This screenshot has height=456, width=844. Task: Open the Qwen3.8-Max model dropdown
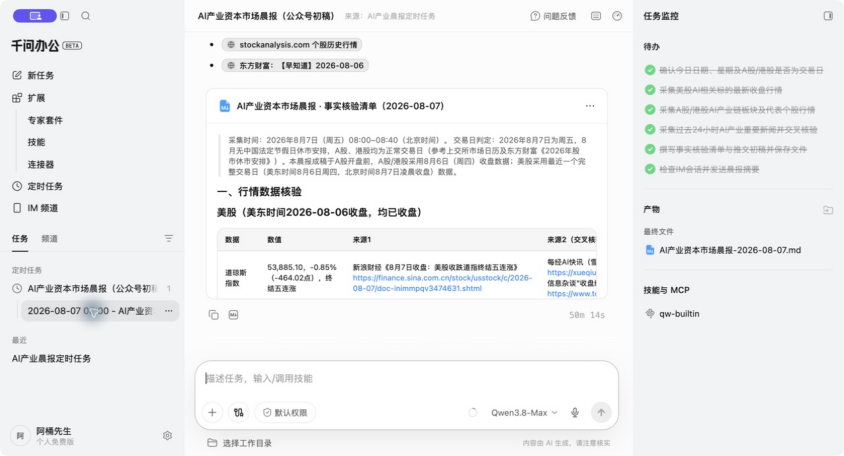524,412
